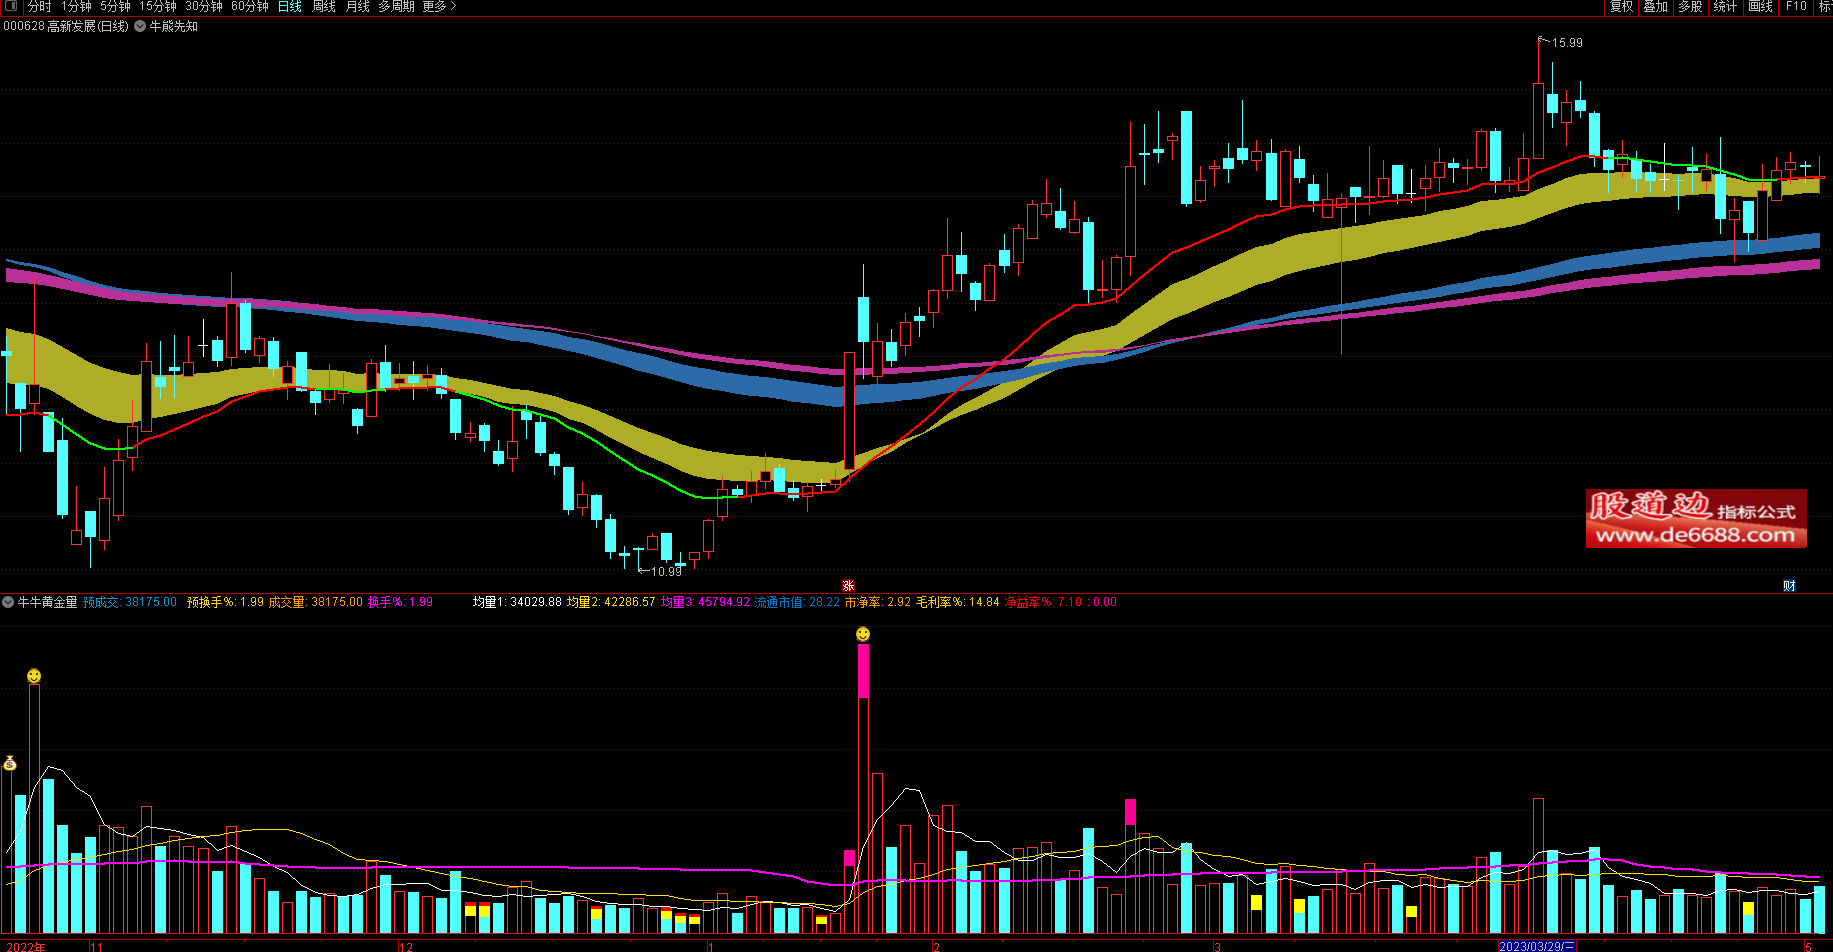Expand the 牛熊先知 indicator dropdown

140,27
